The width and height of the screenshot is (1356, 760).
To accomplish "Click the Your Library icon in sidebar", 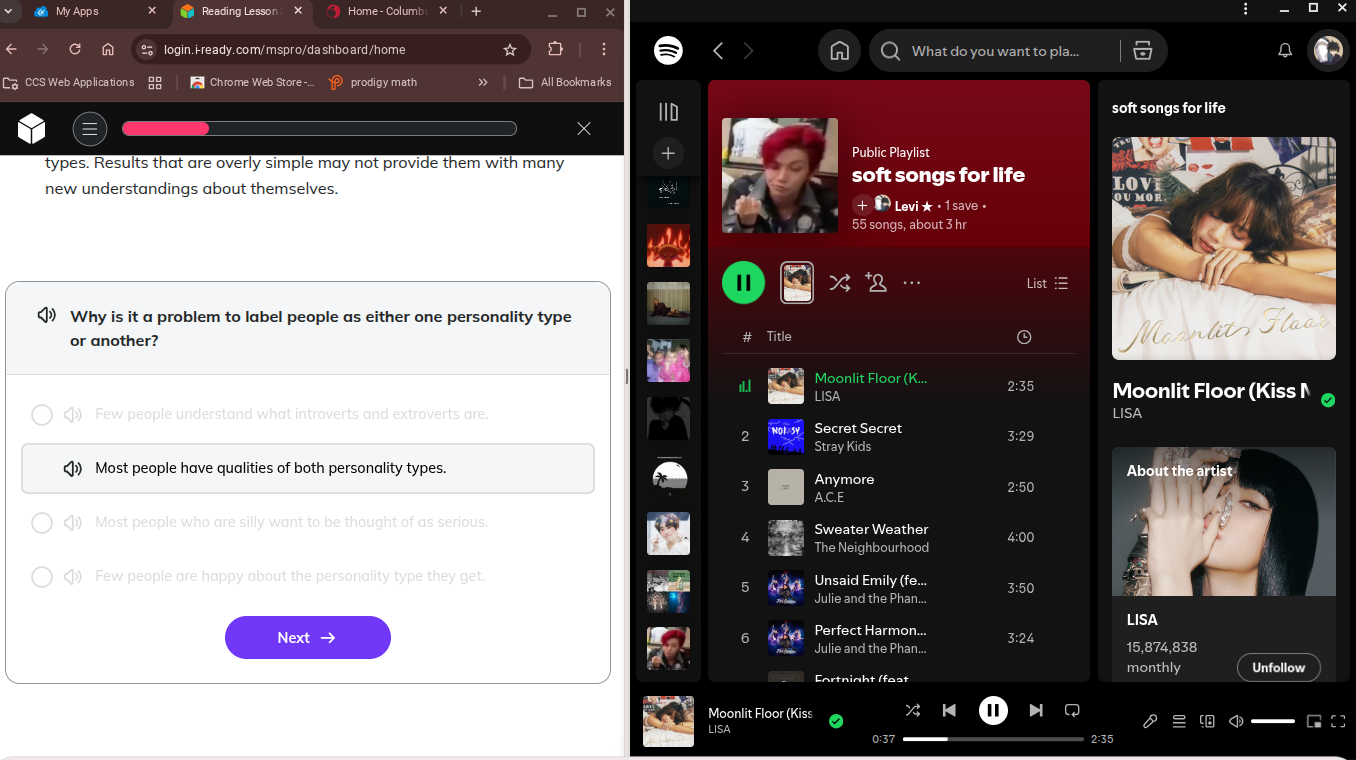I will pyautogui.click(x=668, y=112).
